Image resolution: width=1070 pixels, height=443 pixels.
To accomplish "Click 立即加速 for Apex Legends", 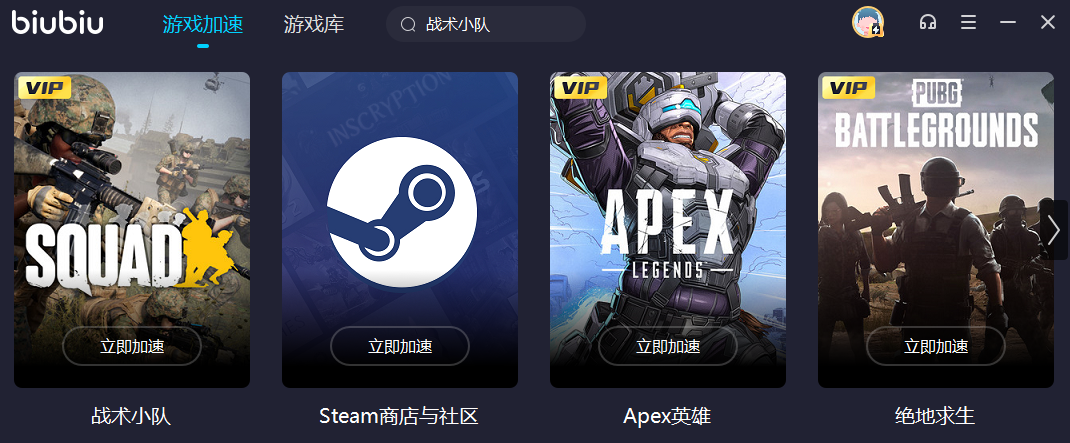I will [668, 346].
